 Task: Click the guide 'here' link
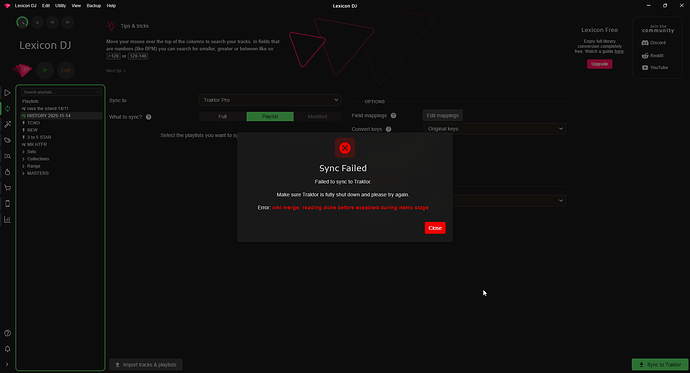click(619, 51)
